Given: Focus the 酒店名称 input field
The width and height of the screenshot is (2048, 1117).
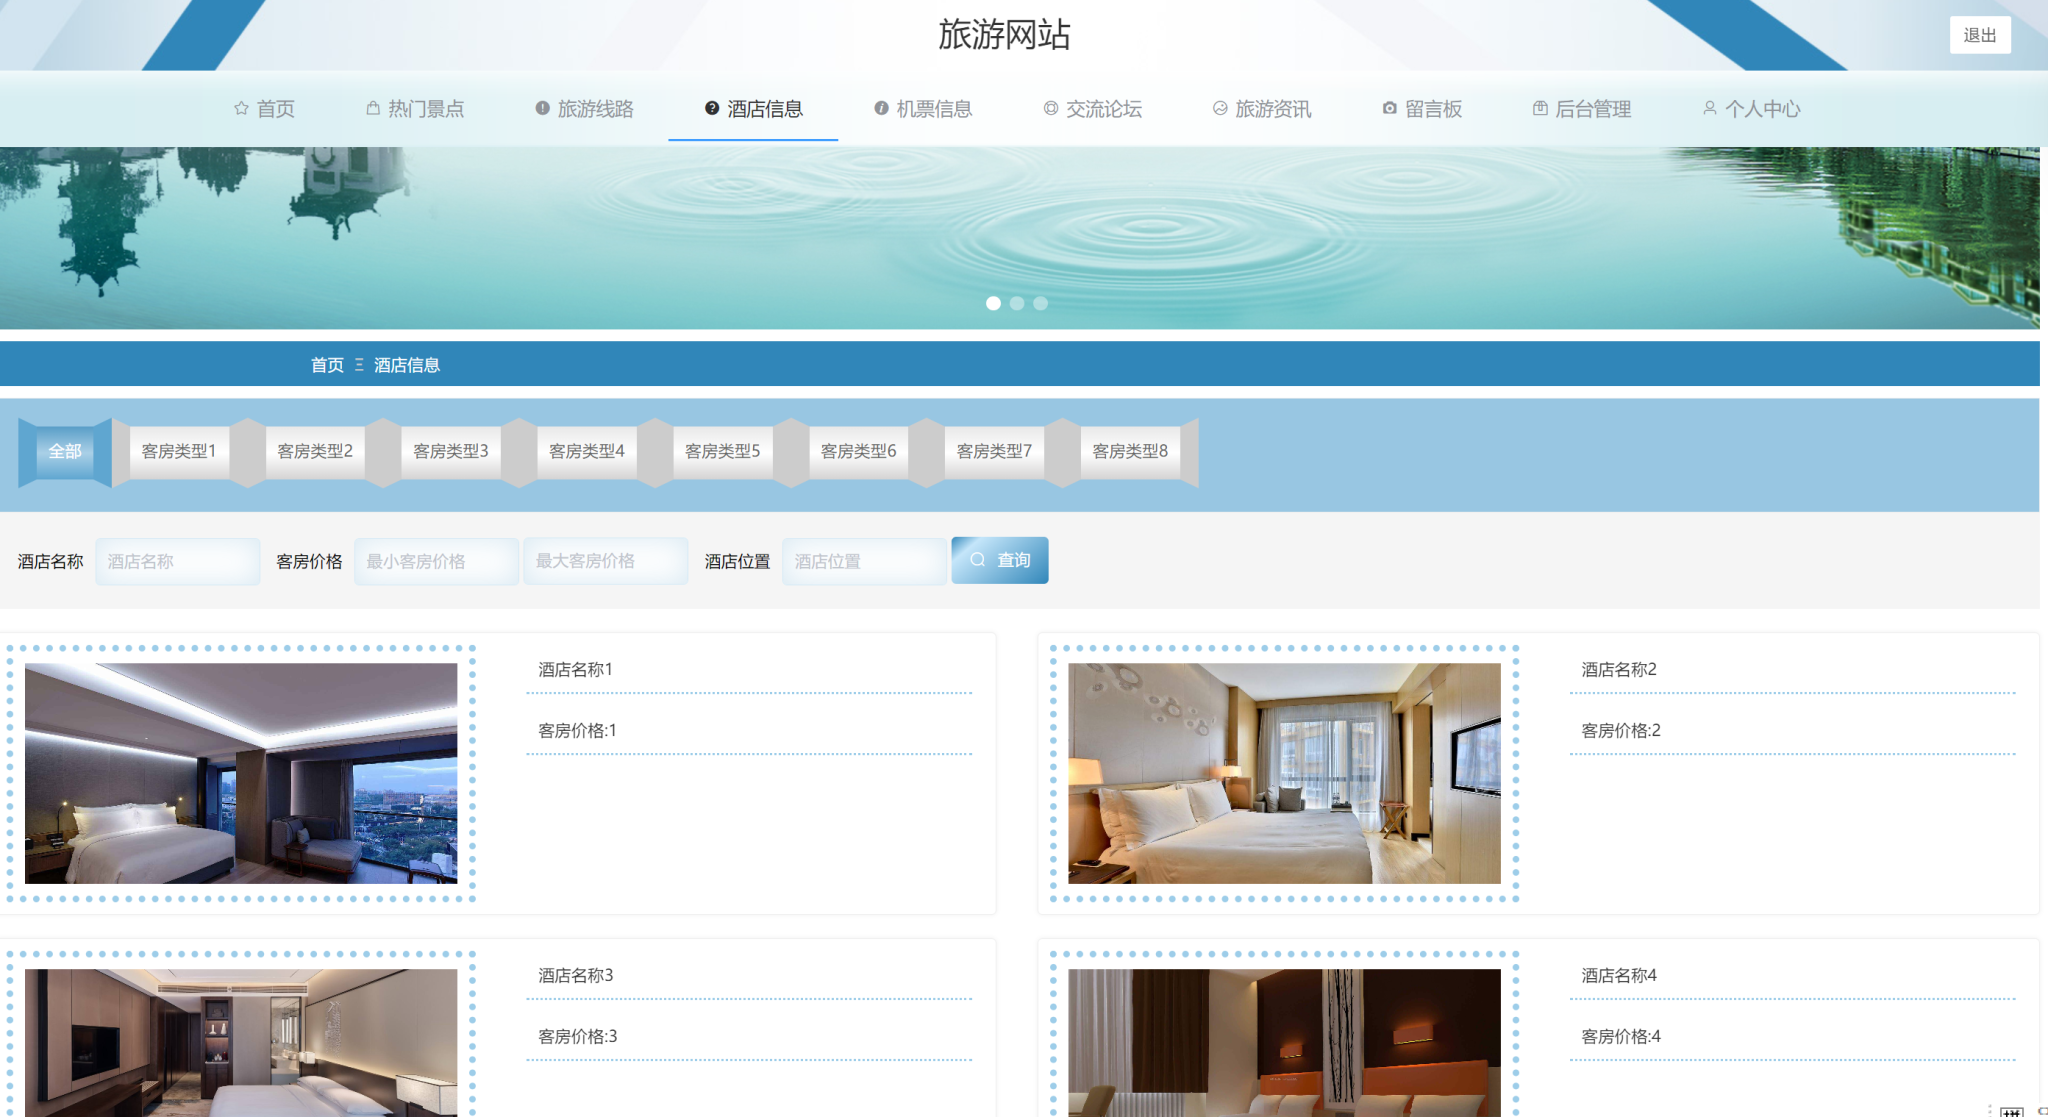Looking at the screenshot, I should pos(178,561).
